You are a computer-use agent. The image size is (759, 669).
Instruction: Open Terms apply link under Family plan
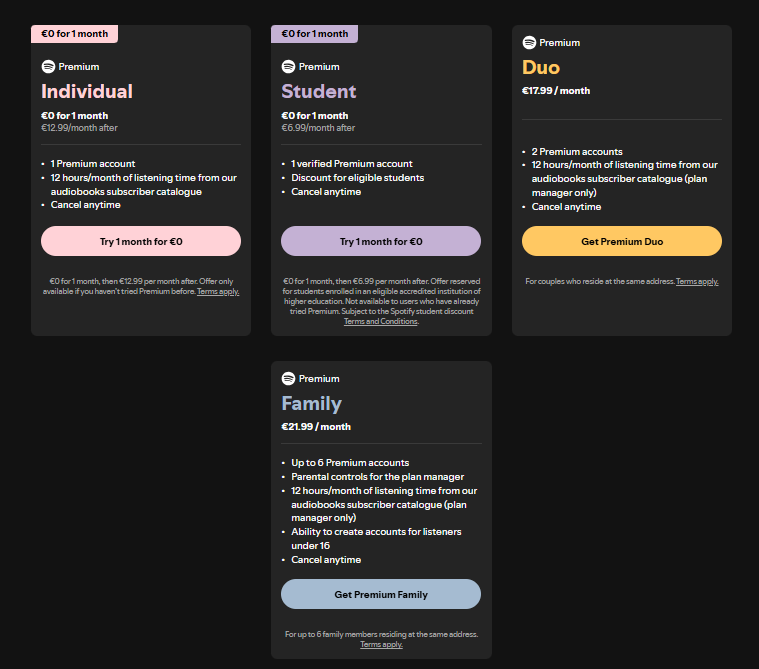pos(381,644)
